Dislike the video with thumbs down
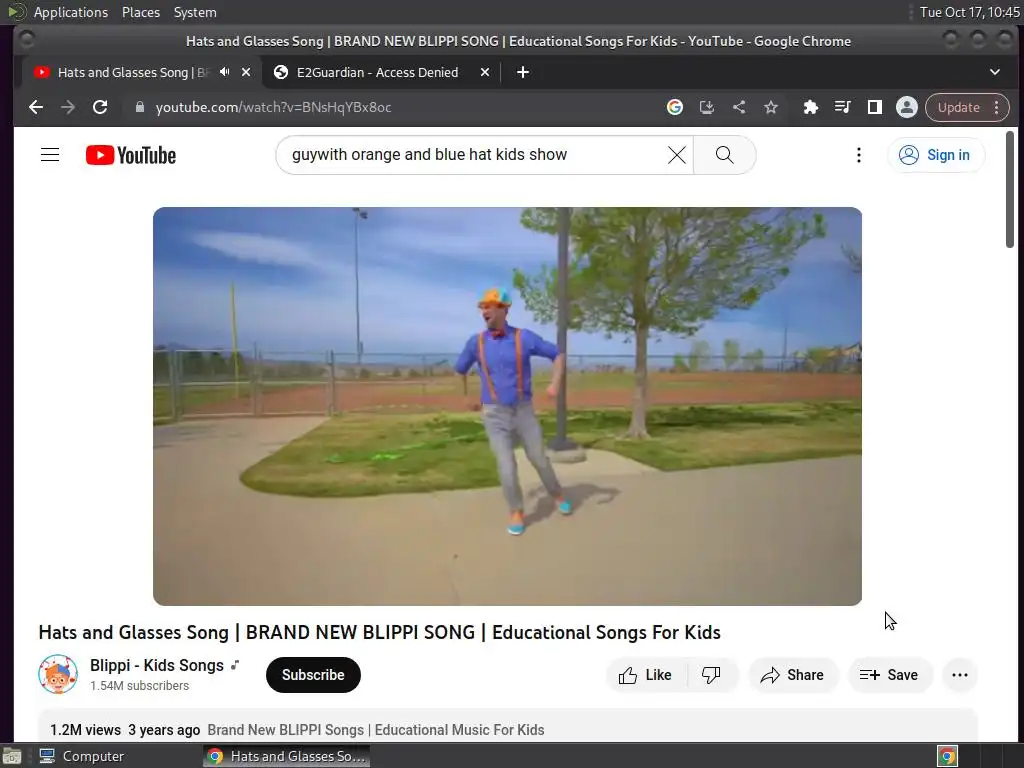The width and height of the screenshot is (1024, 768). point(712,675)
